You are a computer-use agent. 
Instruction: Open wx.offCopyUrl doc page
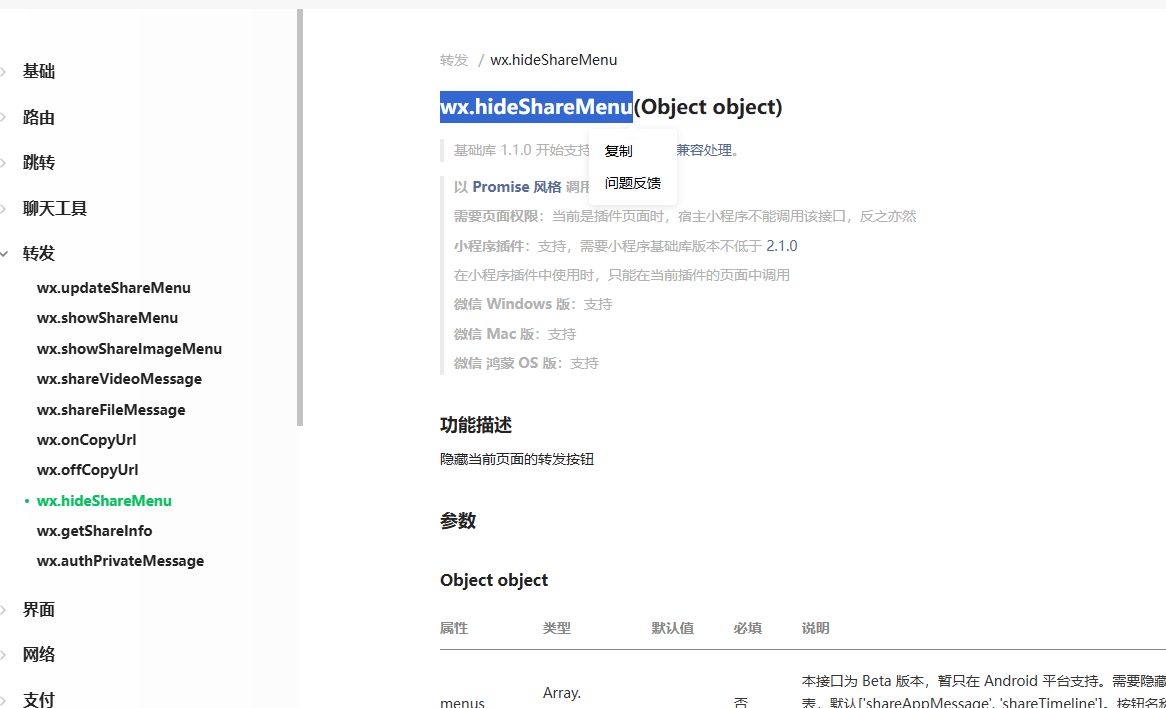88,470
